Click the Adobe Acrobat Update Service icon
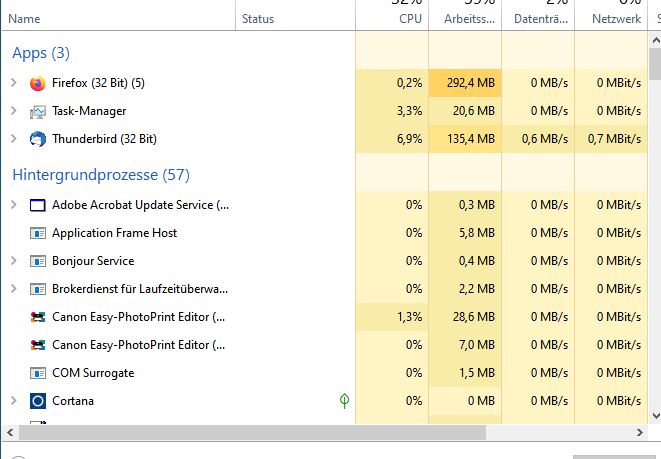 38,205
